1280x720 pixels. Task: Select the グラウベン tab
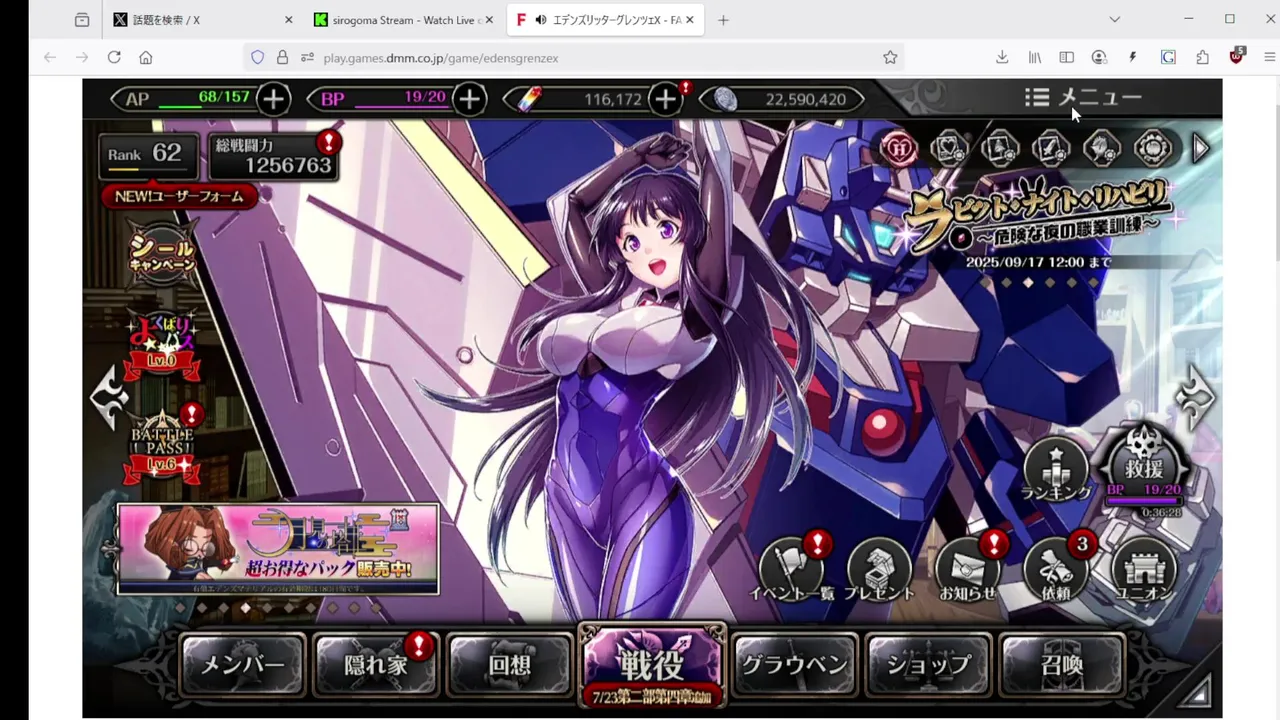tap(795, 664)
